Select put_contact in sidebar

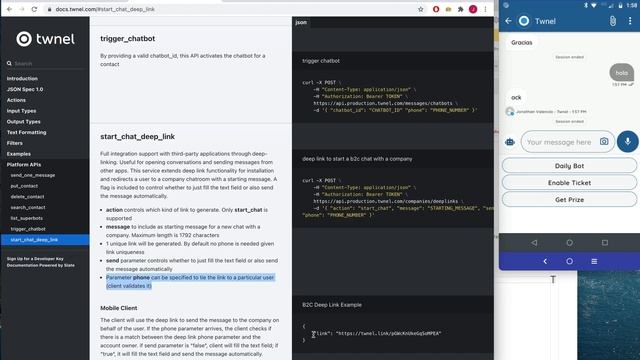pos(24,186)
